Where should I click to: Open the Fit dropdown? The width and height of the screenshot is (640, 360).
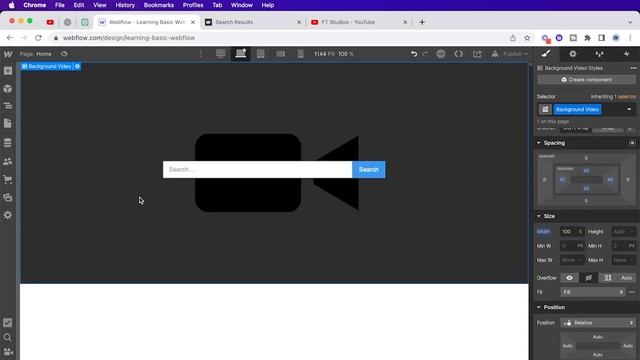(x=593, y=292)
